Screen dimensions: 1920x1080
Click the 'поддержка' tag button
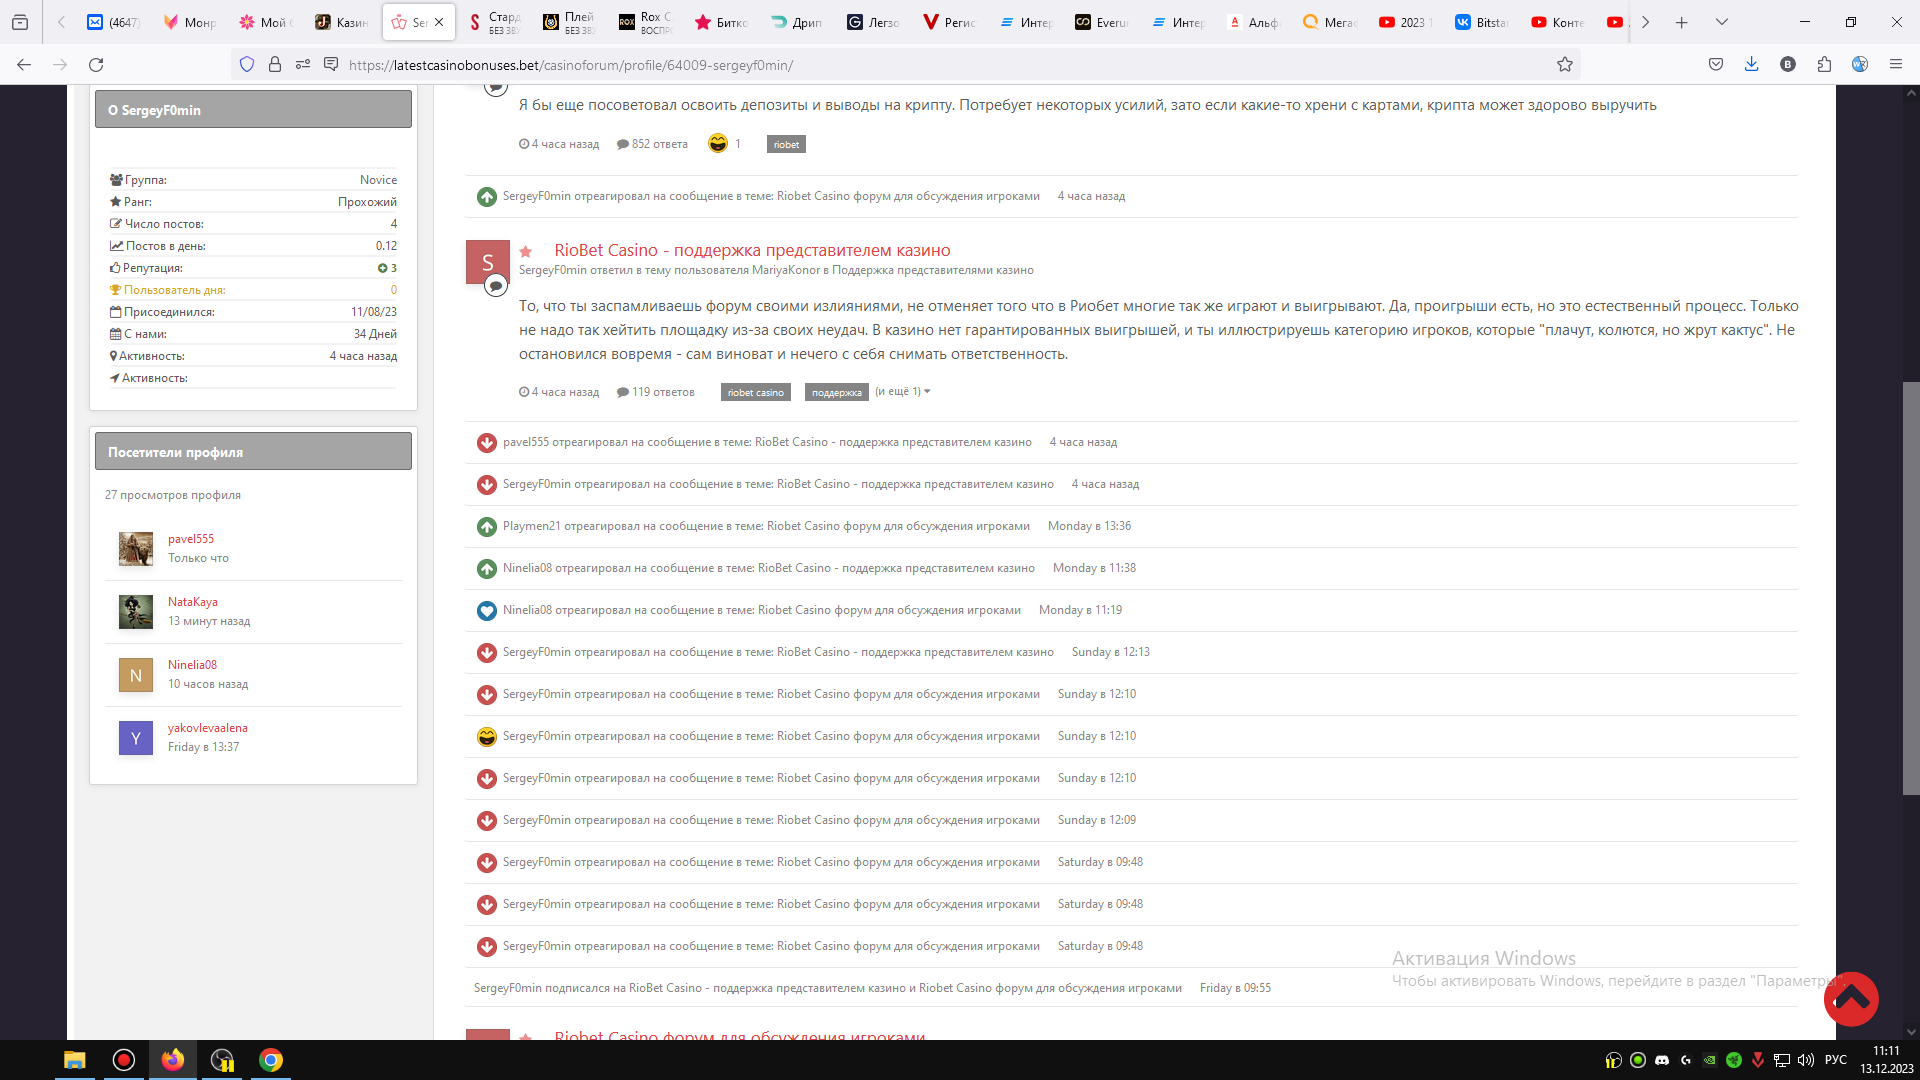pos(836,393)
